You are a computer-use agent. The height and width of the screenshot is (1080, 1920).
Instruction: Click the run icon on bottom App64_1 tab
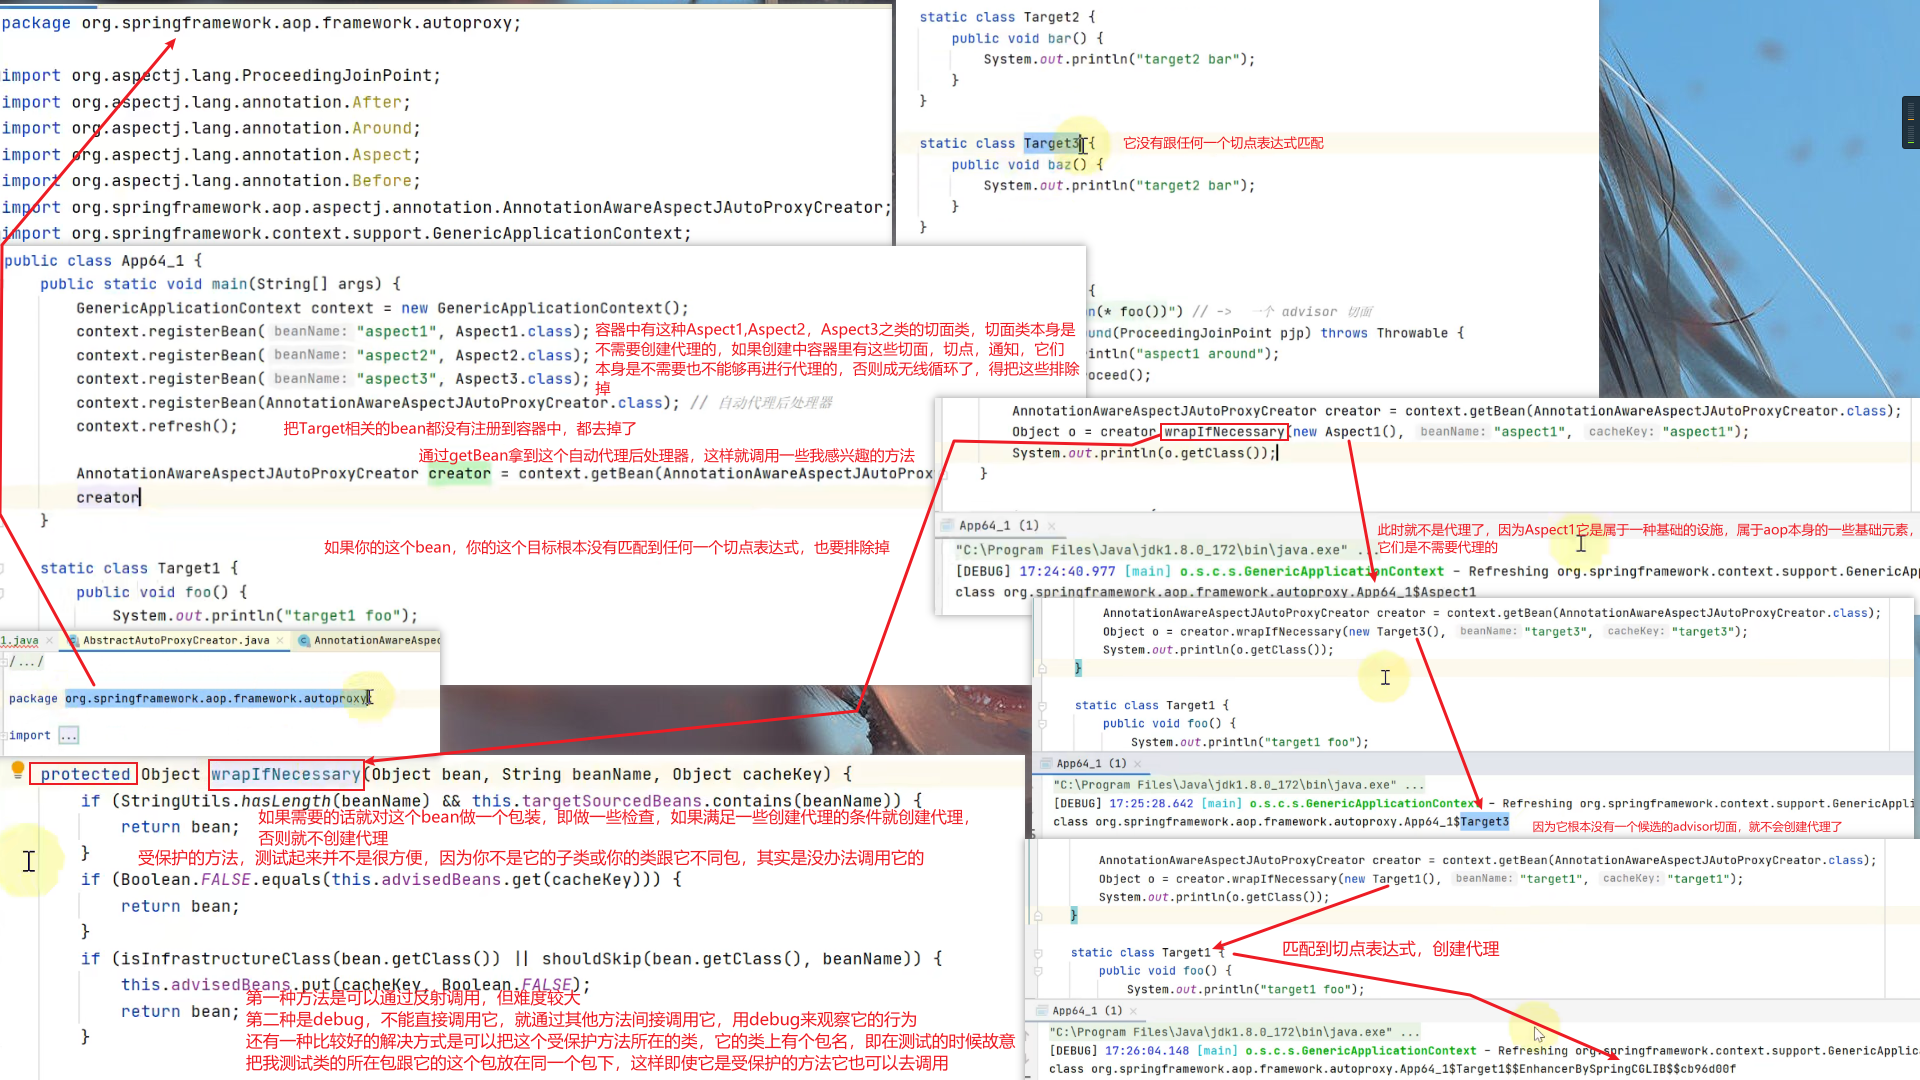pos(1040,1011)
